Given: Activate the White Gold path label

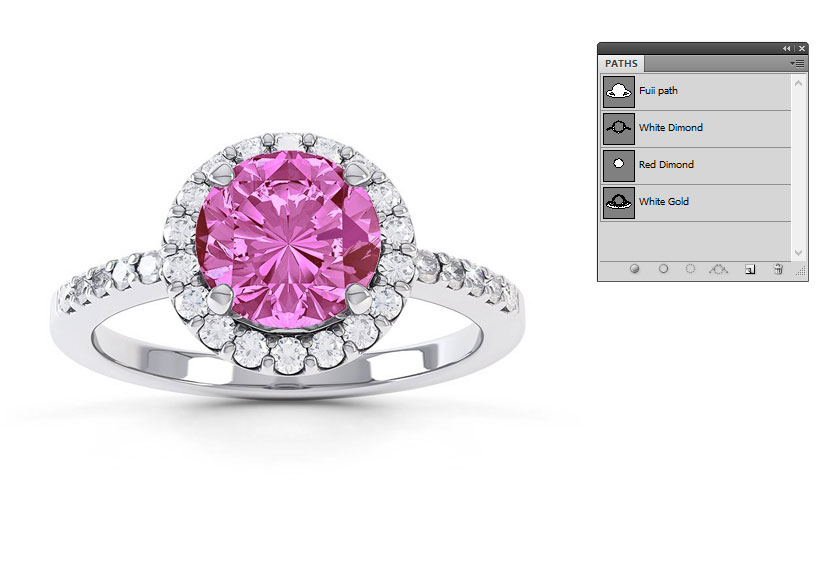Looking at the screenshot, I should click(x=664, y=202).
